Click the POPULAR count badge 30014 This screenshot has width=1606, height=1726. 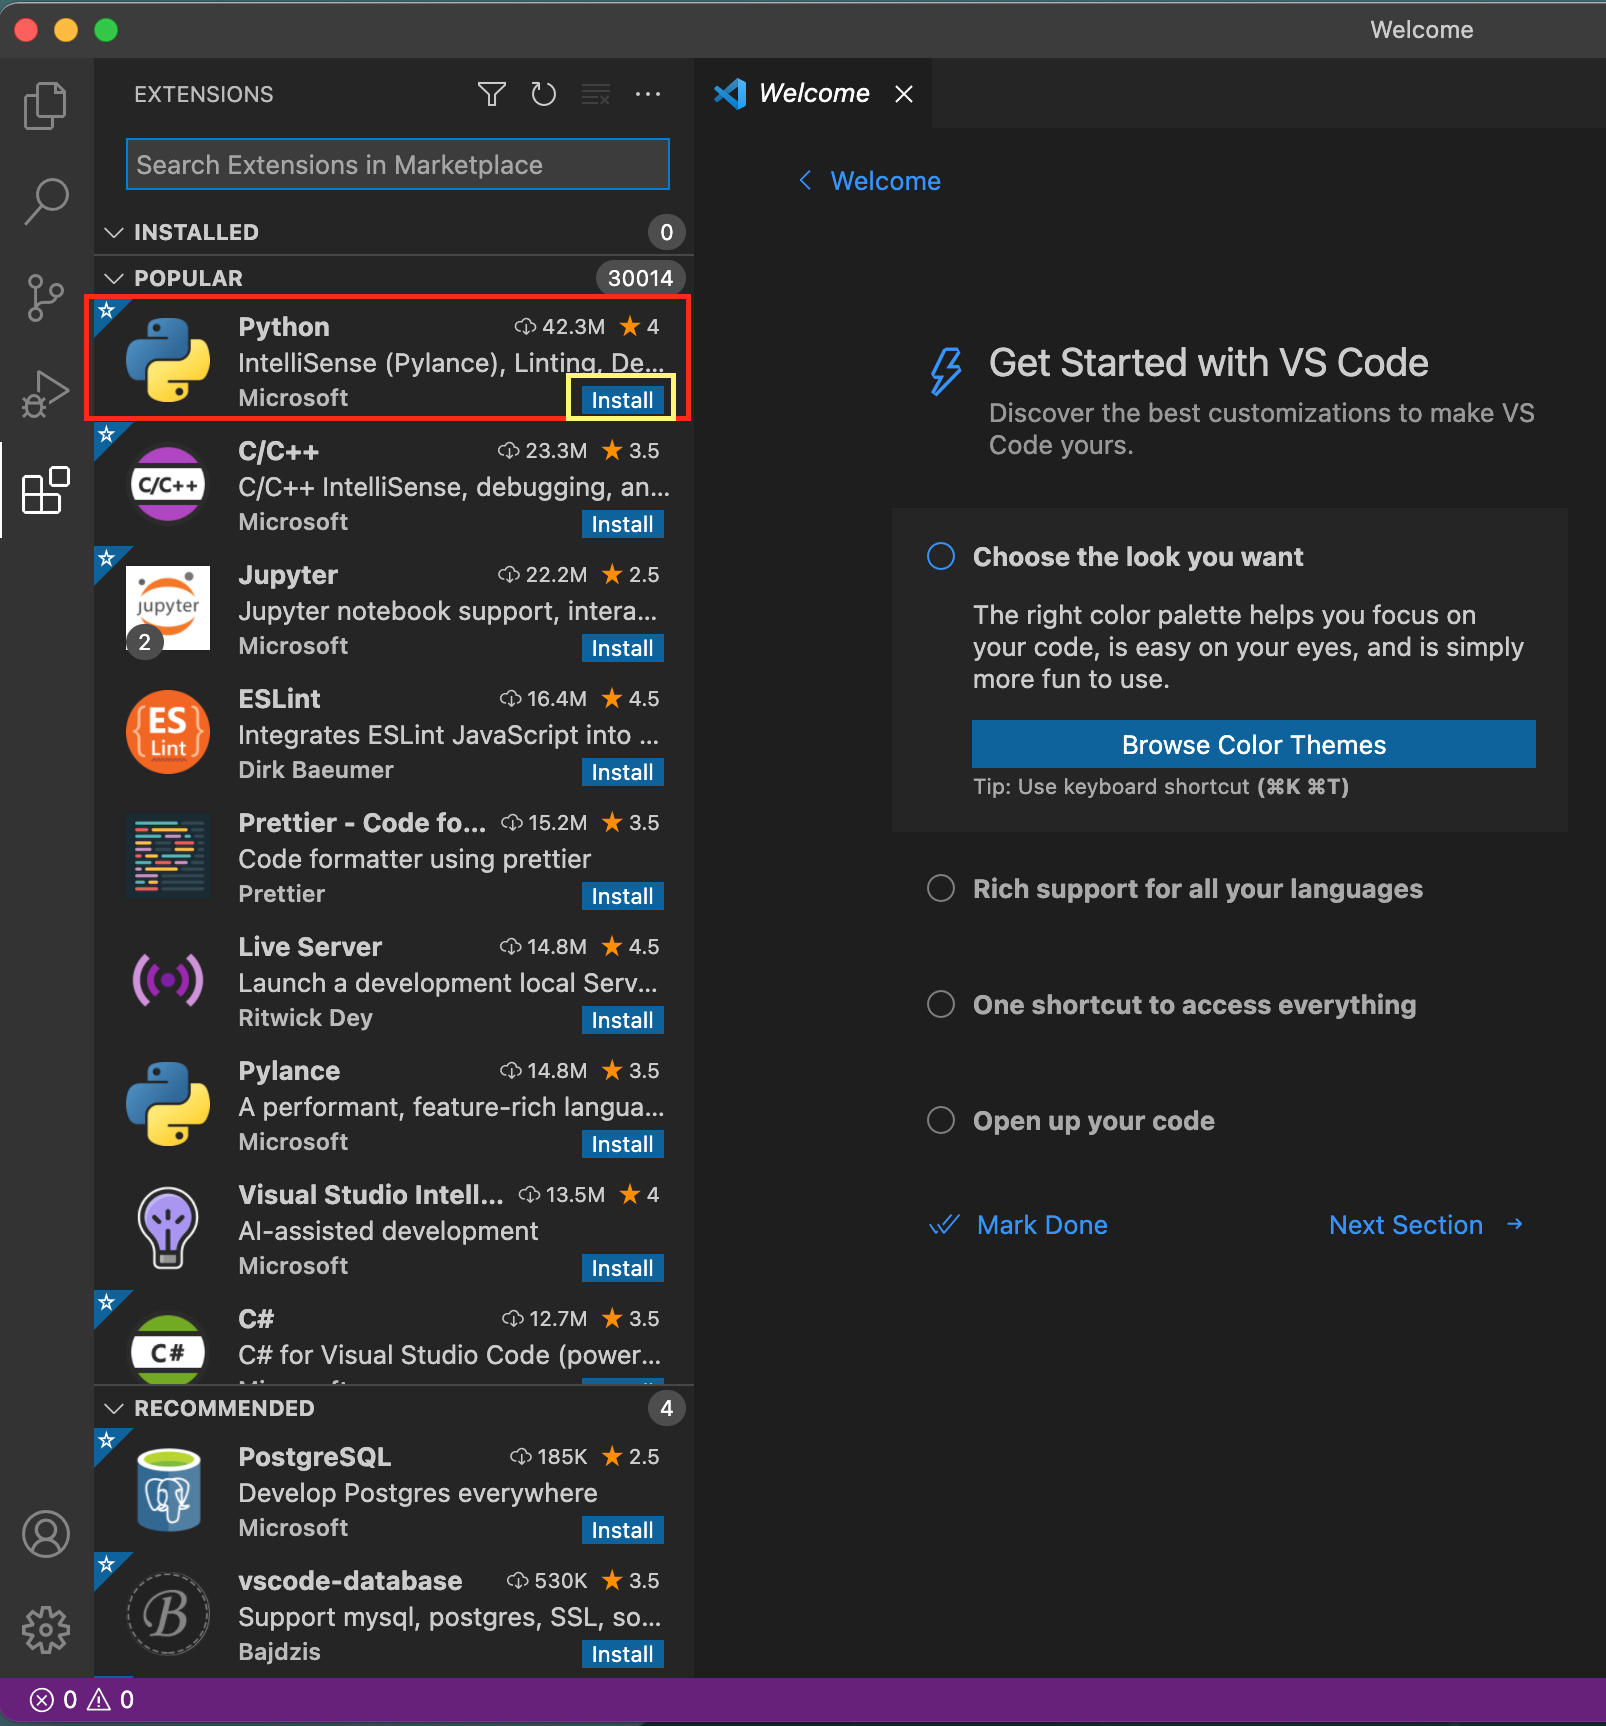(641, 278)
